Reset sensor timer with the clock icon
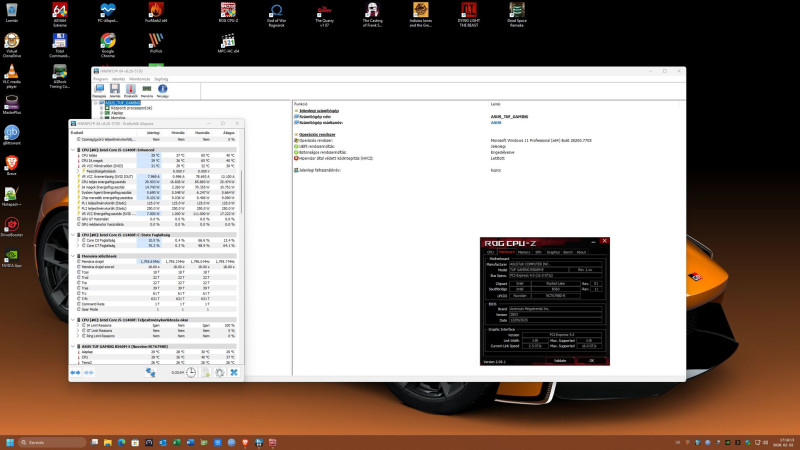800x450 pixels. (190, 373)
